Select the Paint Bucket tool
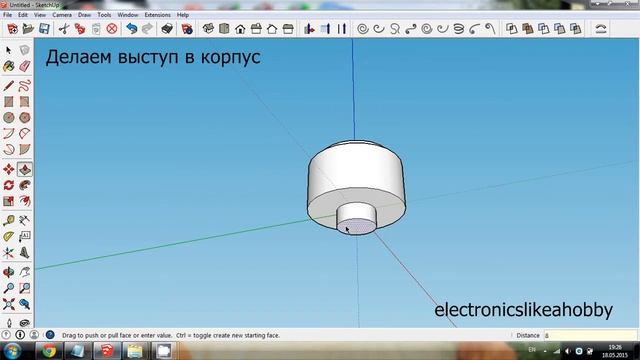Image resolution: width=640 pixels, height=360 pixels. click(x=9, y=66)
